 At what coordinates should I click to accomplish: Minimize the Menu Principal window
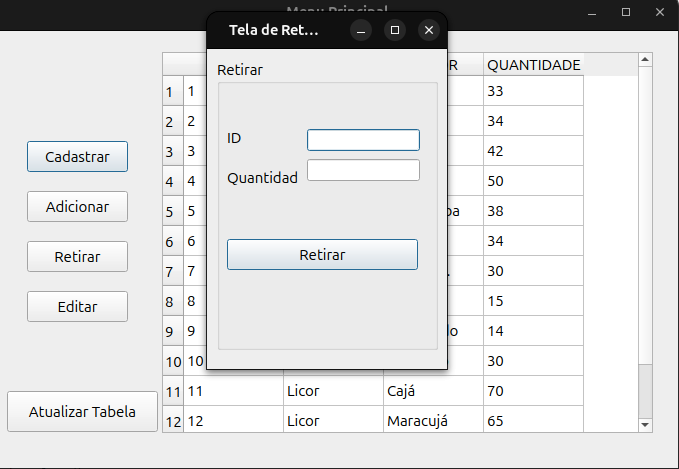pos(592,13)
